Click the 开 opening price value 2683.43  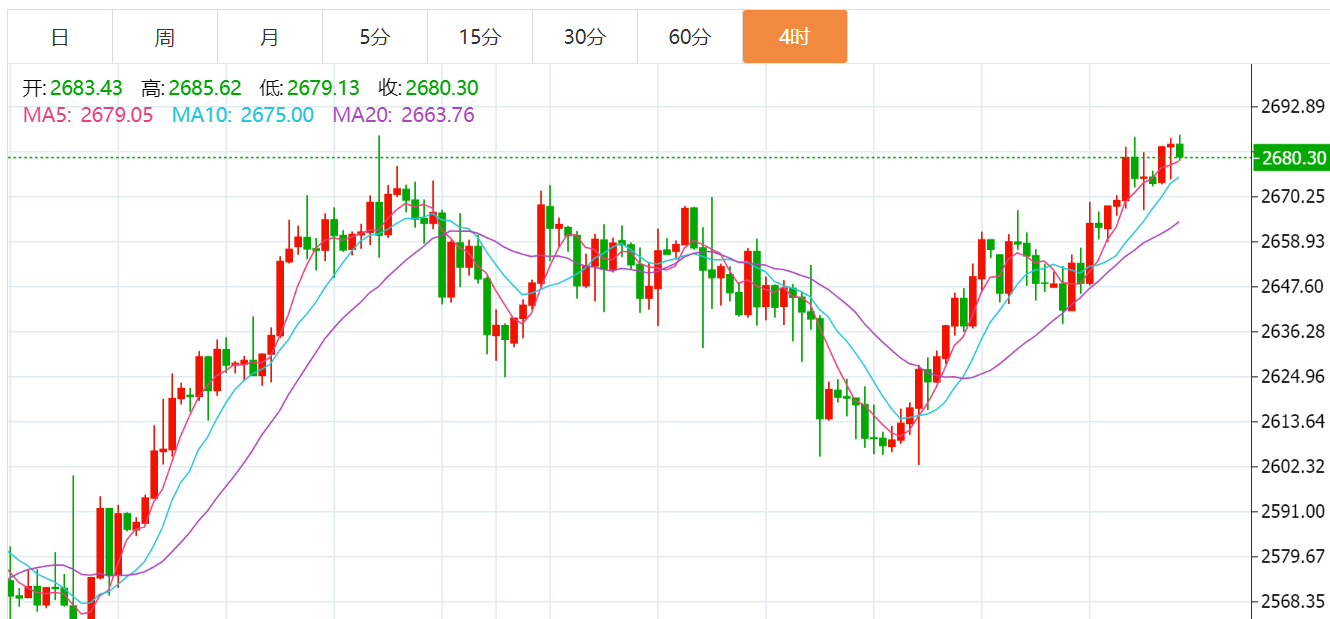86,88
